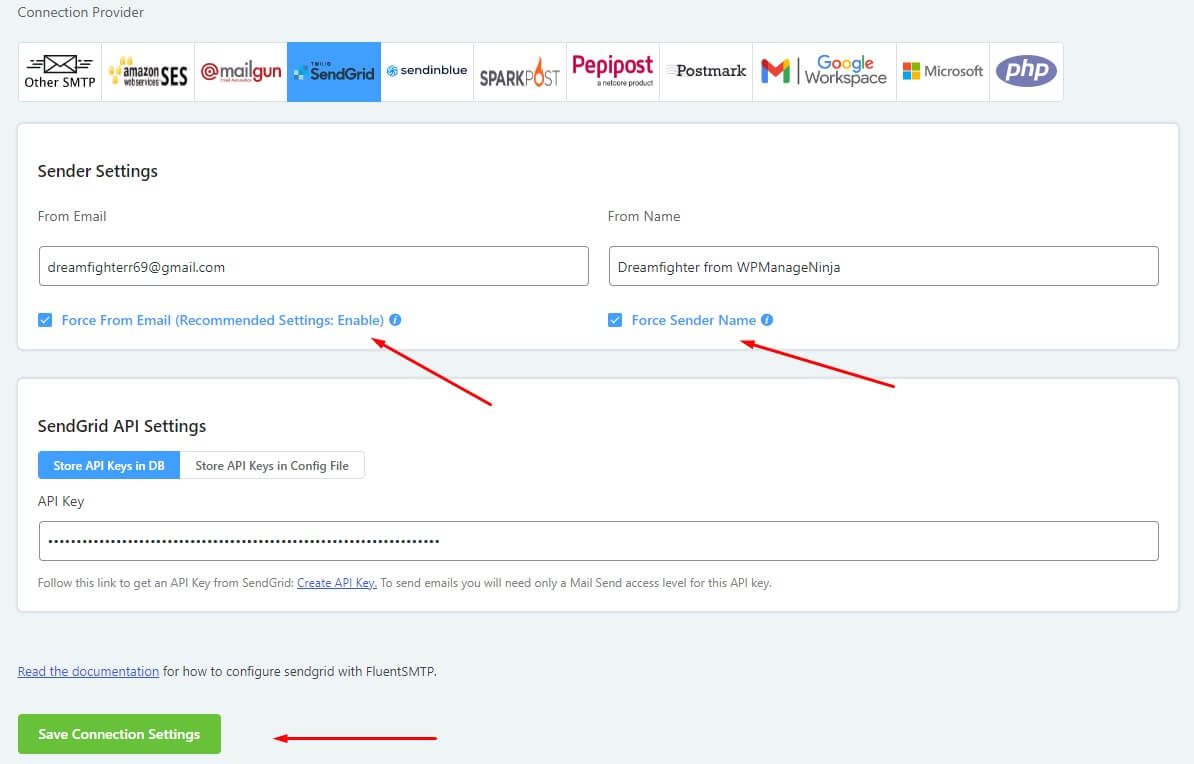
Task: Open info tooltip for Force From Email
Action: [x=395, y=320]
